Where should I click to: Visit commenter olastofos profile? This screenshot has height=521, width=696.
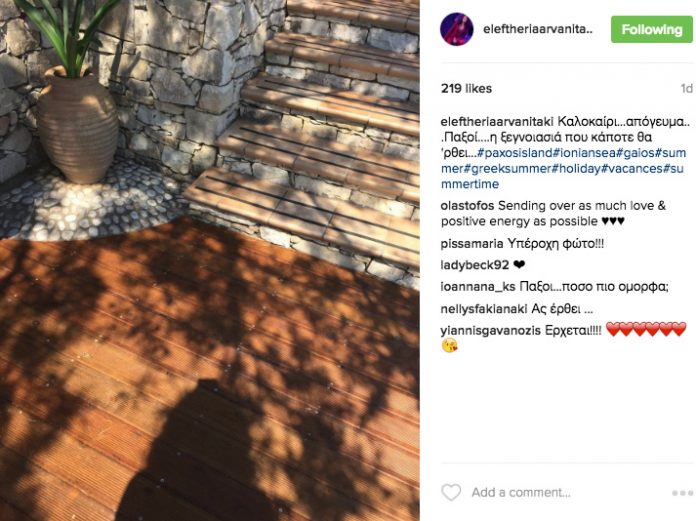point(467,206)
